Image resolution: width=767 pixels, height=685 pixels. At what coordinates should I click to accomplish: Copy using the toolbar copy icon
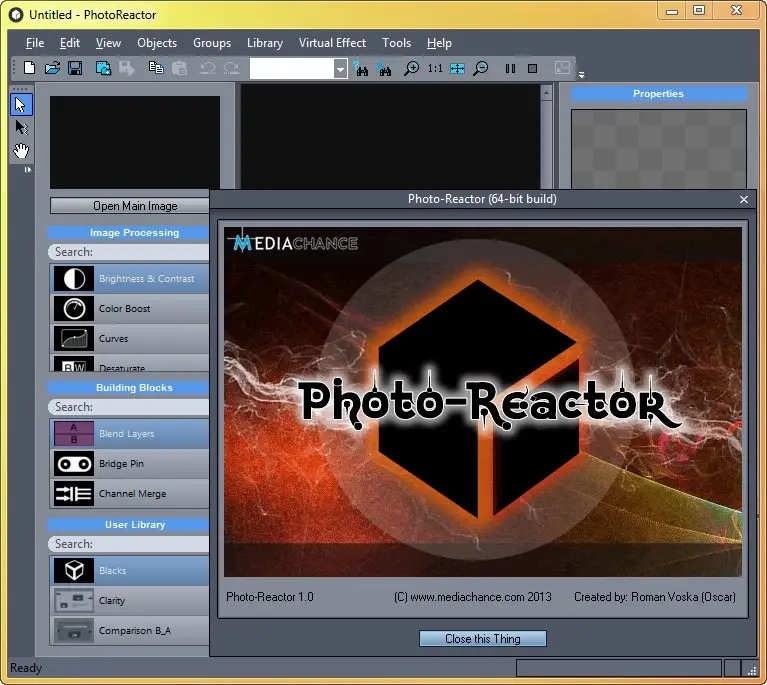point(156,68)
